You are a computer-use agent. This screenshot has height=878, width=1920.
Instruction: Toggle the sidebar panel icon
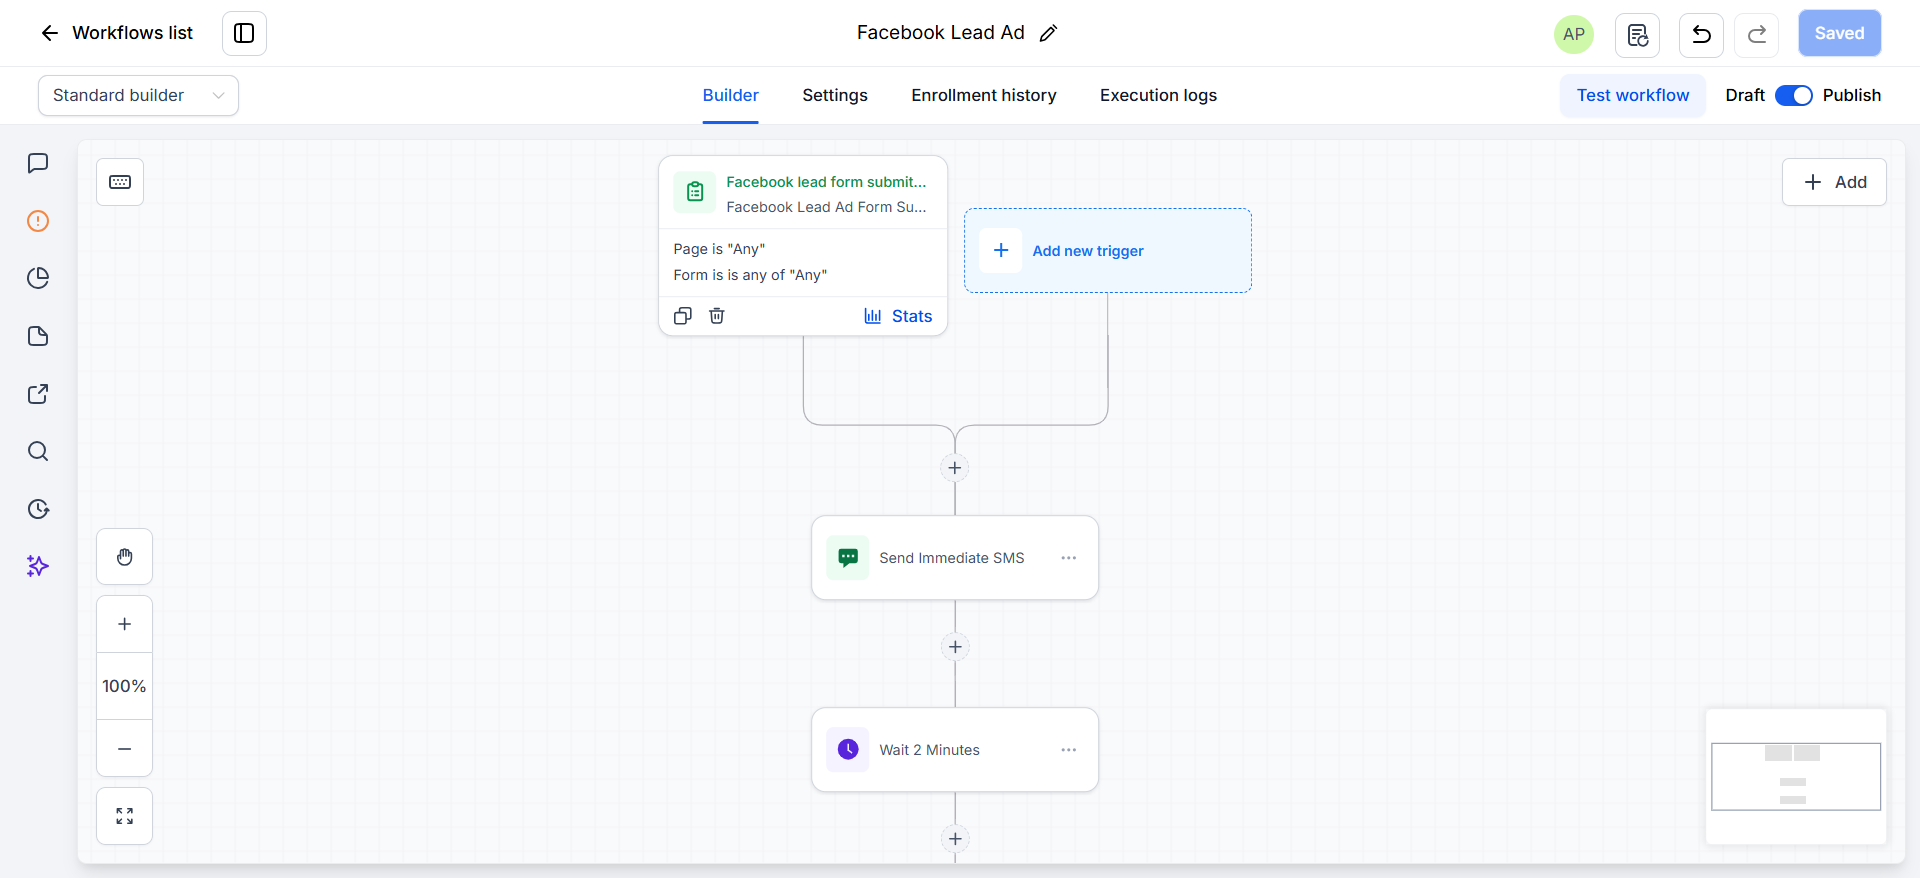[244, 33]
